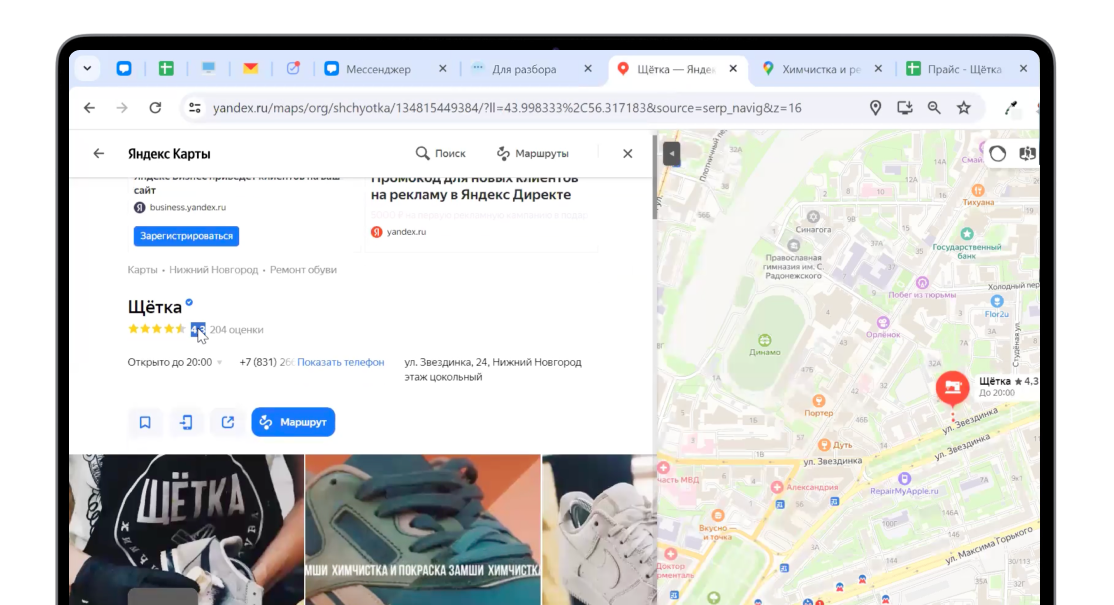Share the place with share icon
Viewport: 1114px width, 605px height.
pyautogui.click(x=227, y=422)
